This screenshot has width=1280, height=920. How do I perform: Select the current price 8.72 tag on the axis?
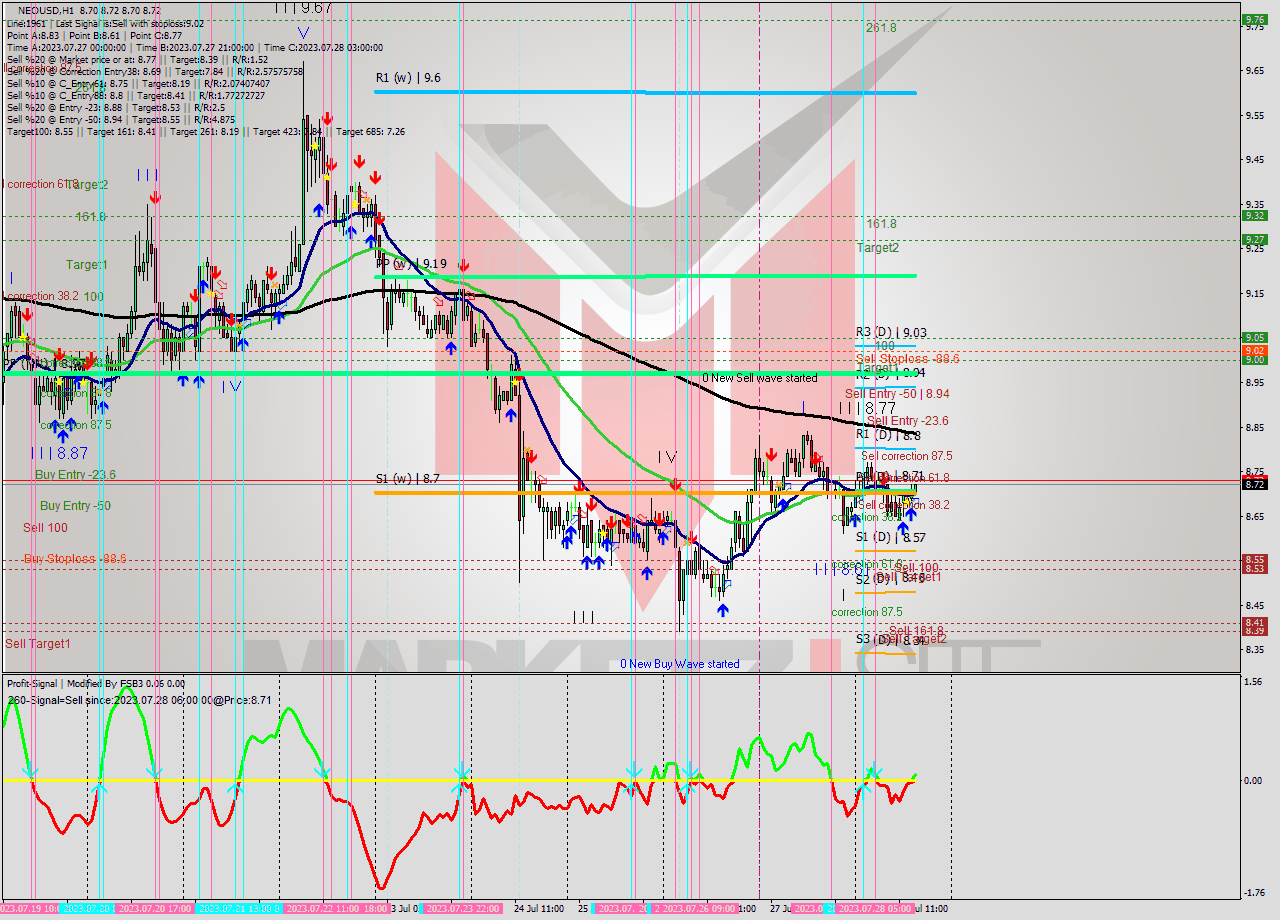[1254, 484]
